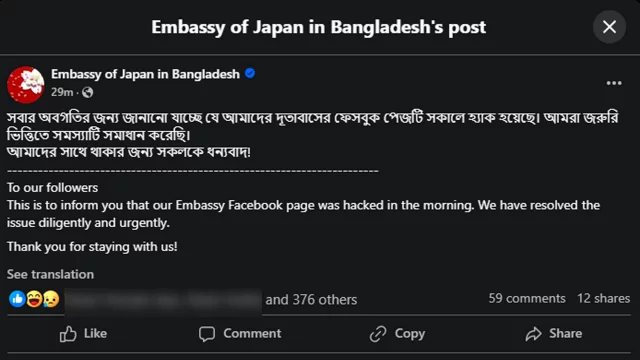Image resolution: width=640 pixels, height=360 pixels.
Task: View the 59 comments
Action: pos(527,298)
